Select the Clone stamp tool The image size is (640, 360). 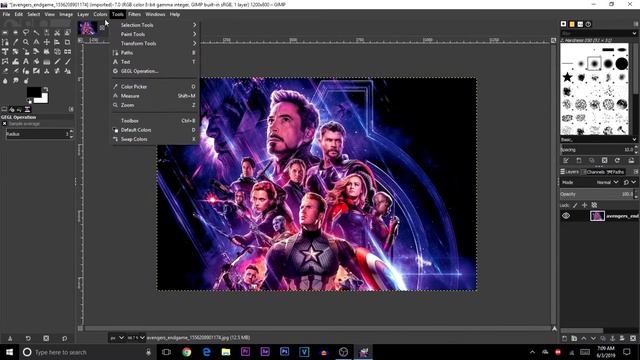tap(47, 71)
